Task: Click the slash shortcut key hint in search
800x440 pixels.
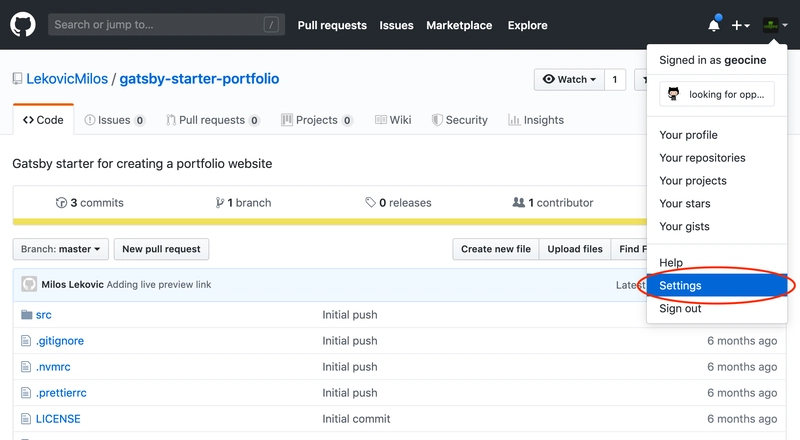Action: (x=271, y=25)
